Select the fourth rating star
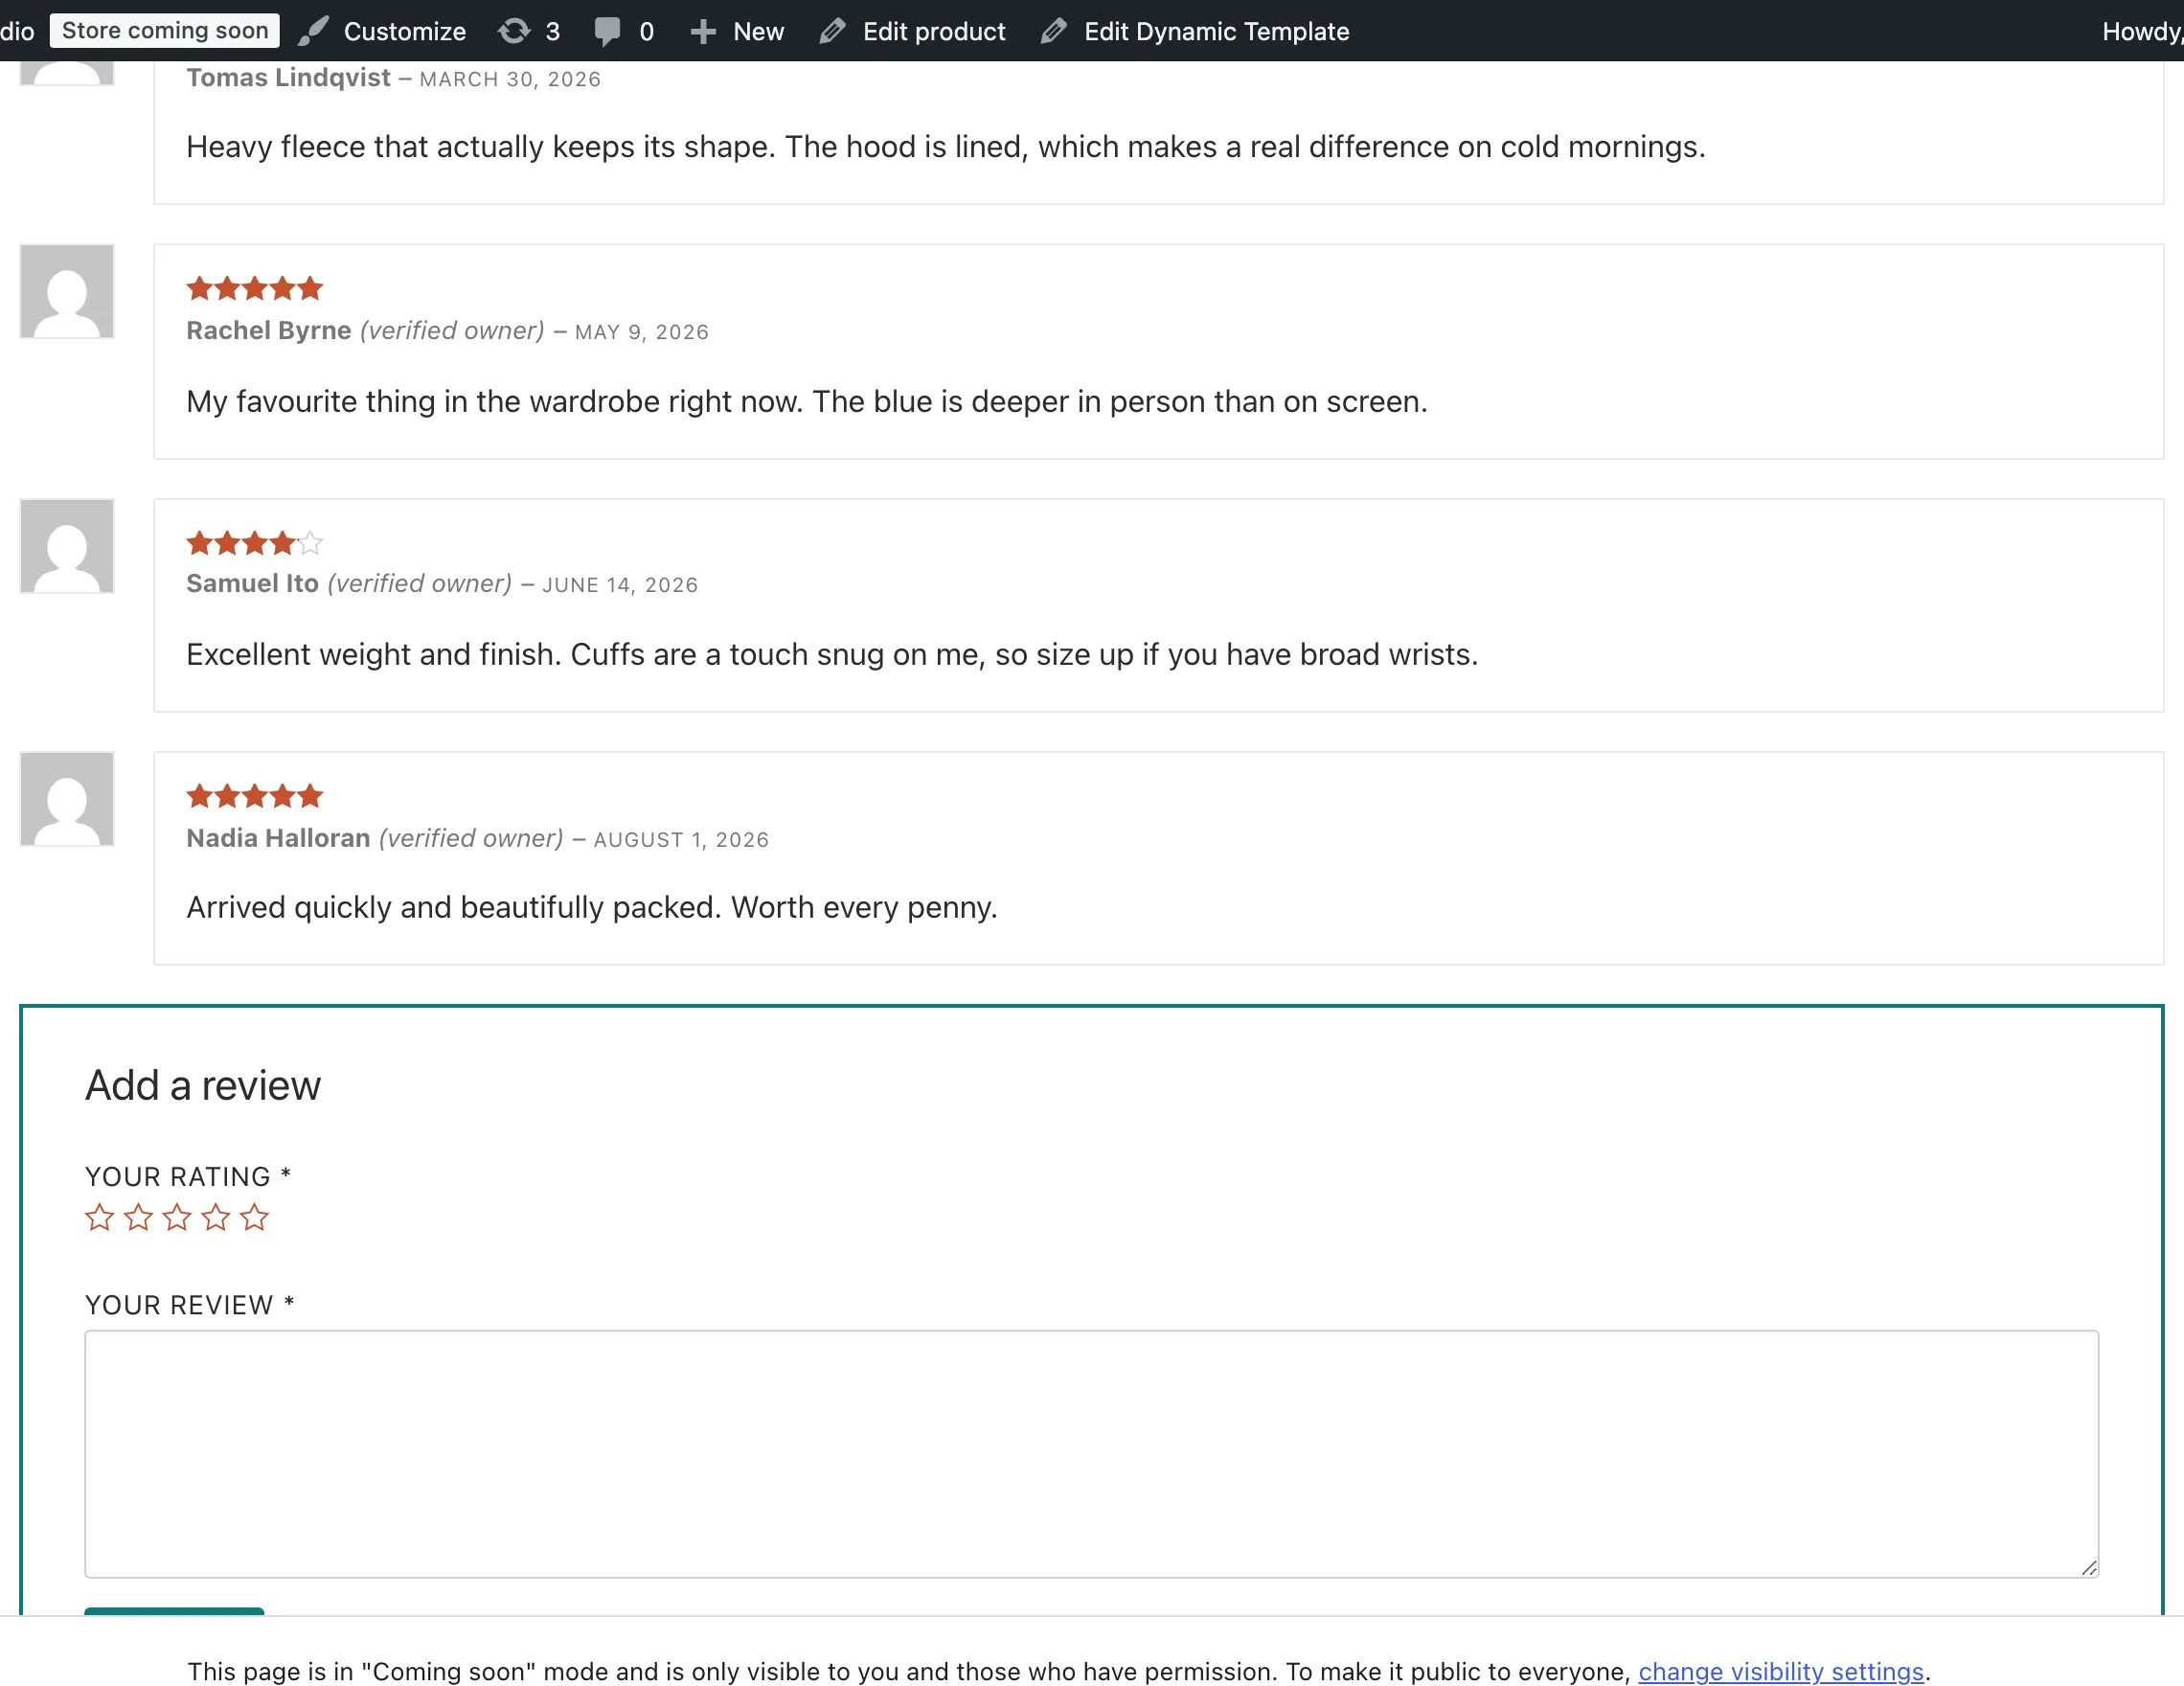2184x1686 pixels. pyautogui.click(x=215, y=1217)
